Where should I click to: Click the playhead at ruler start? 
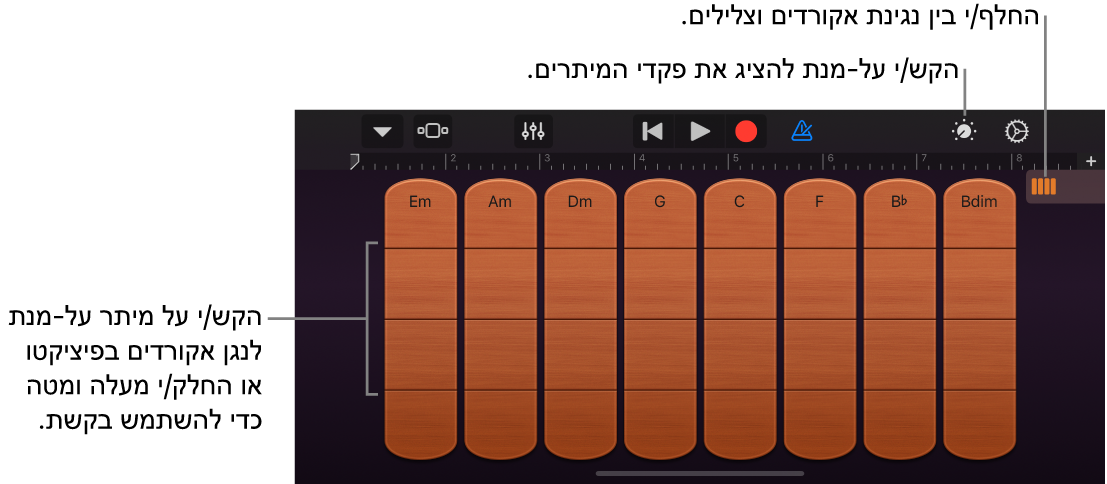click(x=356, y=162)
